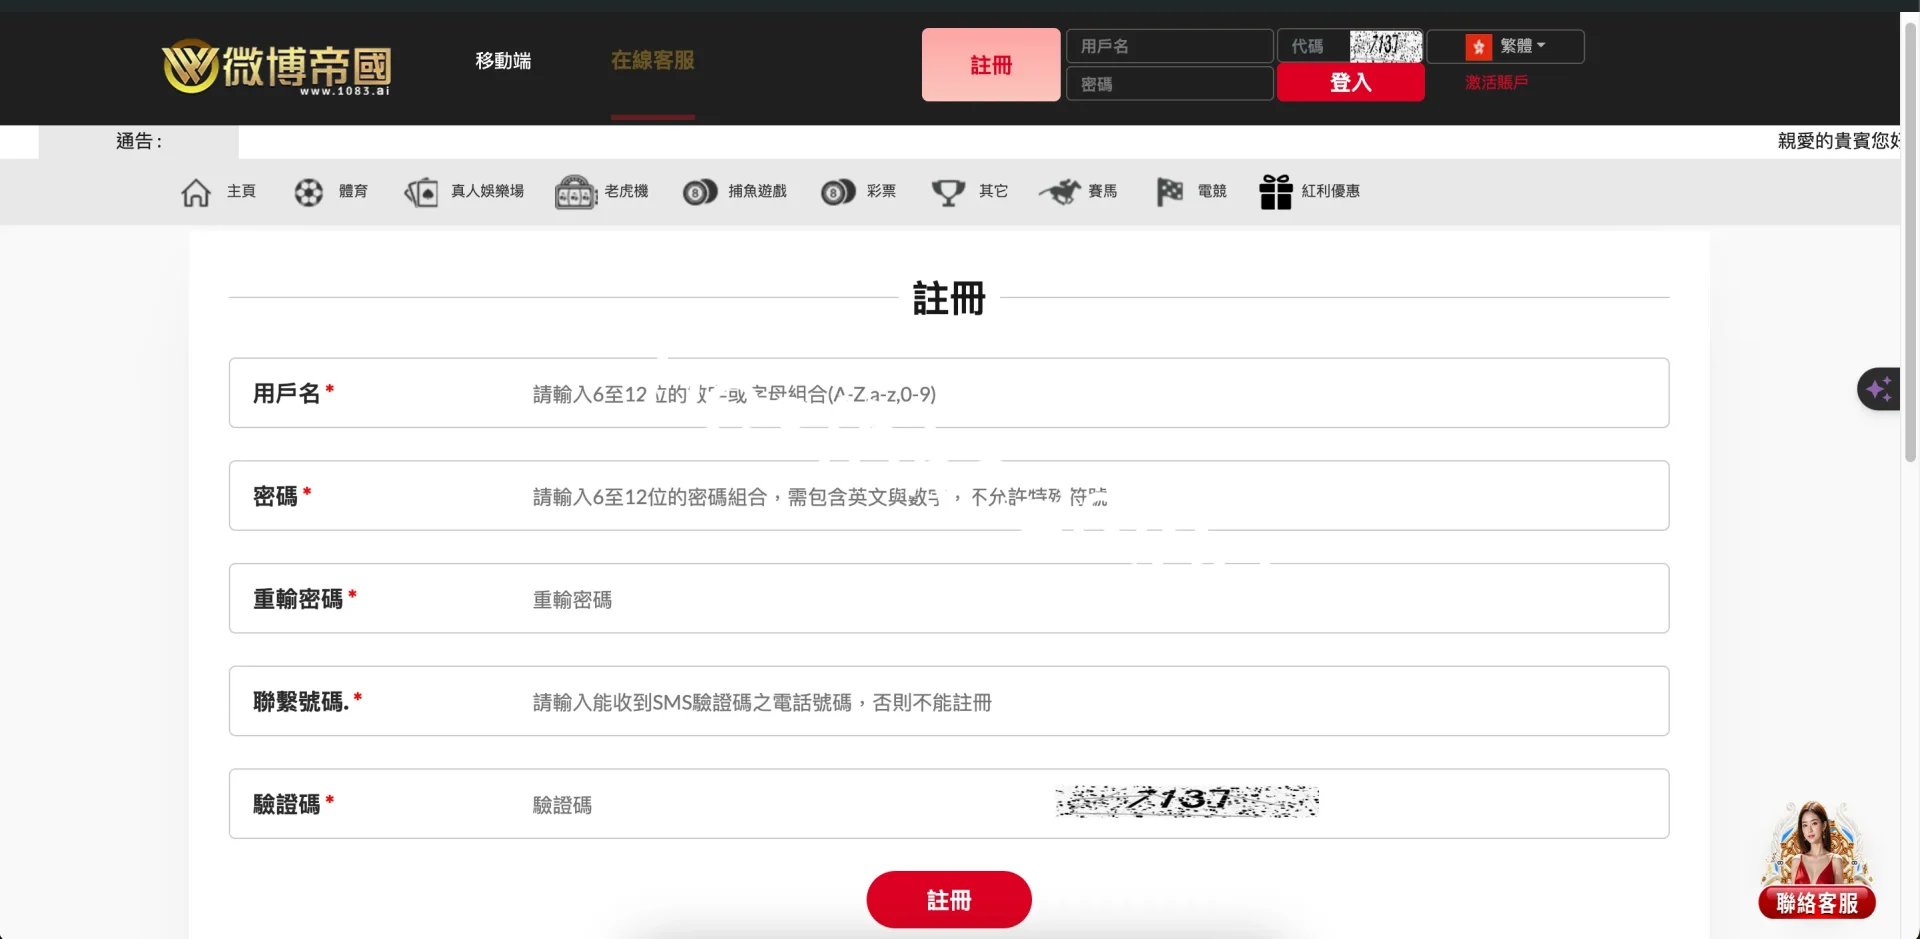Select the trophy icon labeled 其它
The width and height of the screenshot is (1920, 939).
coord(948,192)
